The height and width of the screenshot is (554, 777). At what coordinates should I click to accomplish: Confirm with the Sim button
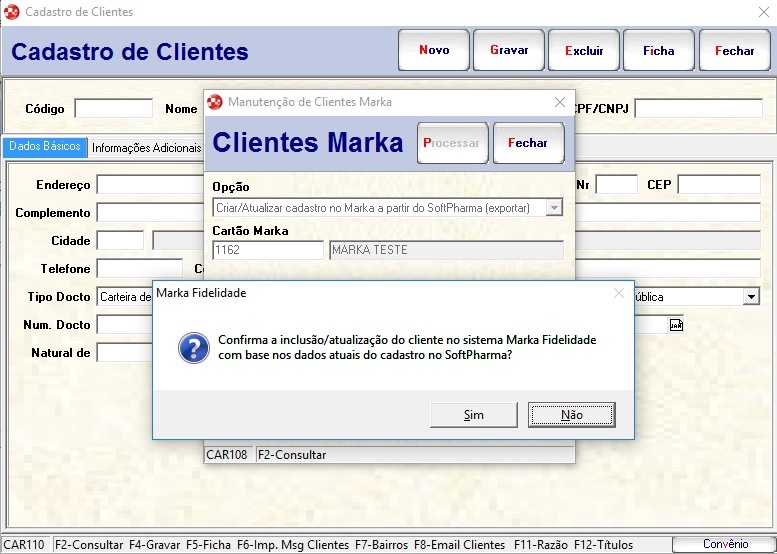474,415
